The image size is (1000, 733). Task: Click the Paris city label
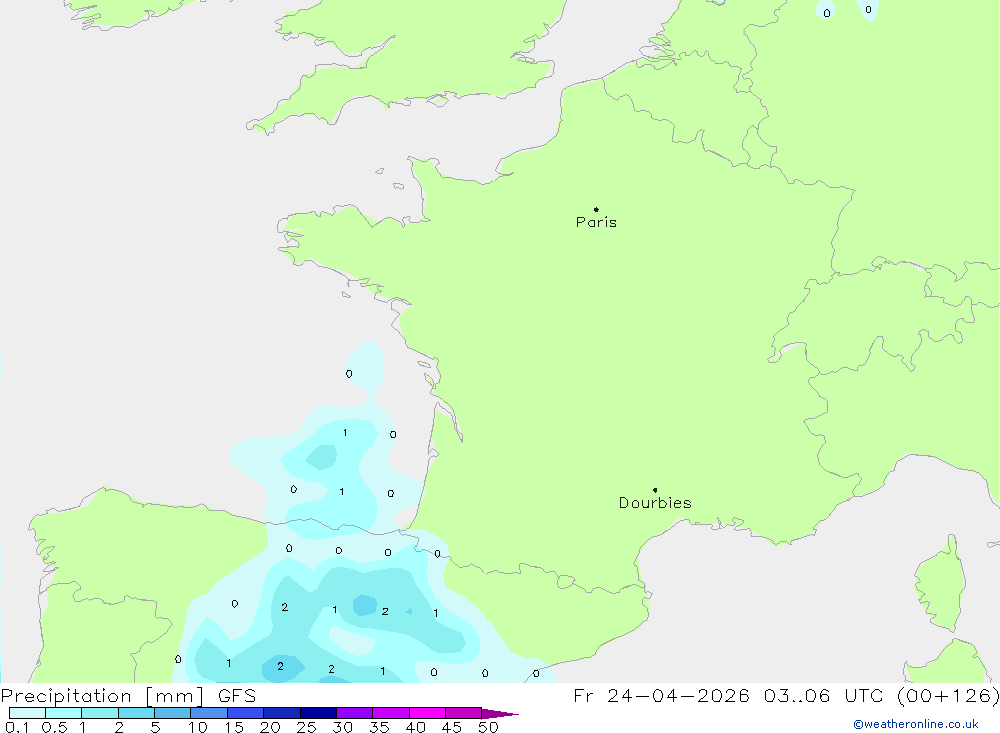click(x=596, y=222)
